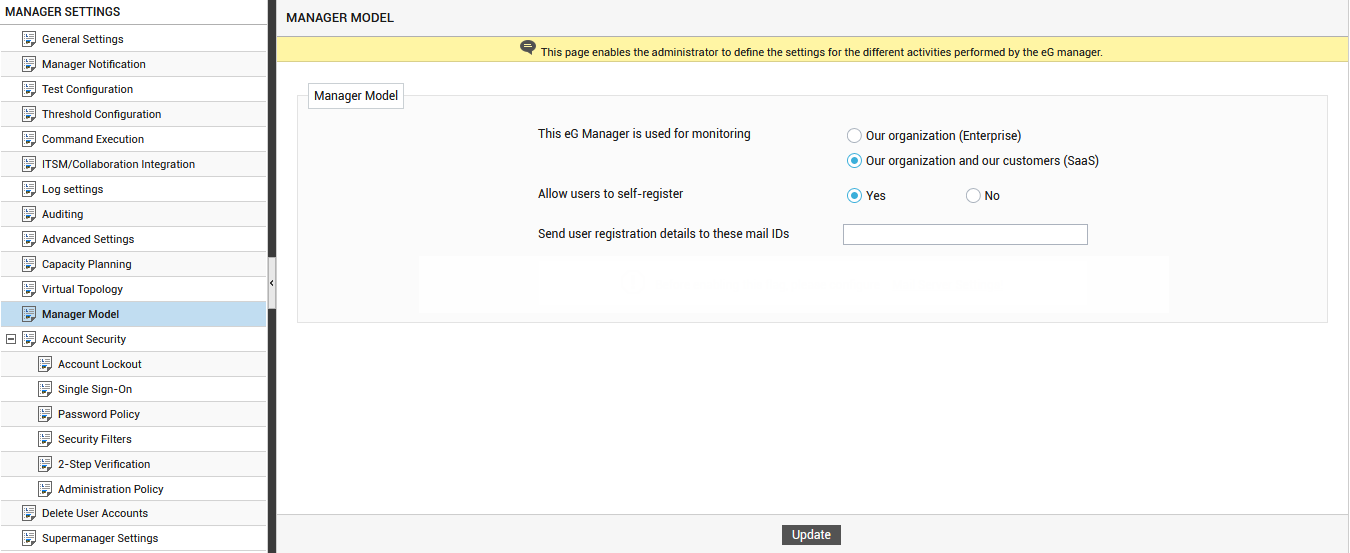
Task: Click the Test Configuration page icon
Action: pos(29,89)
